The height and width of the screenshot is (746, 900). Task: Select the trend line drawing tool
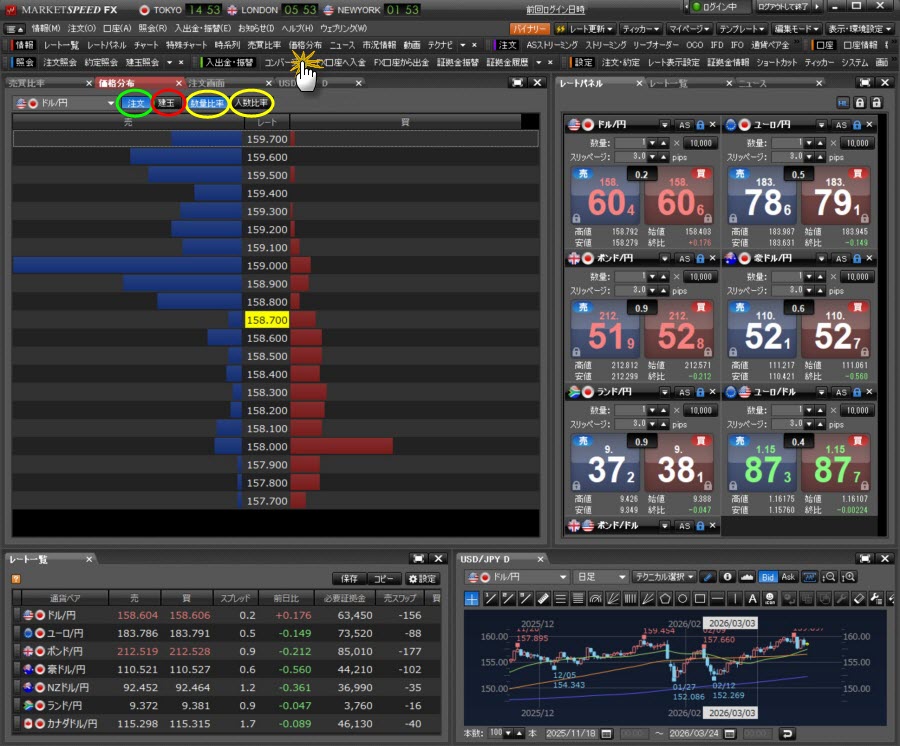pos(490,599)
